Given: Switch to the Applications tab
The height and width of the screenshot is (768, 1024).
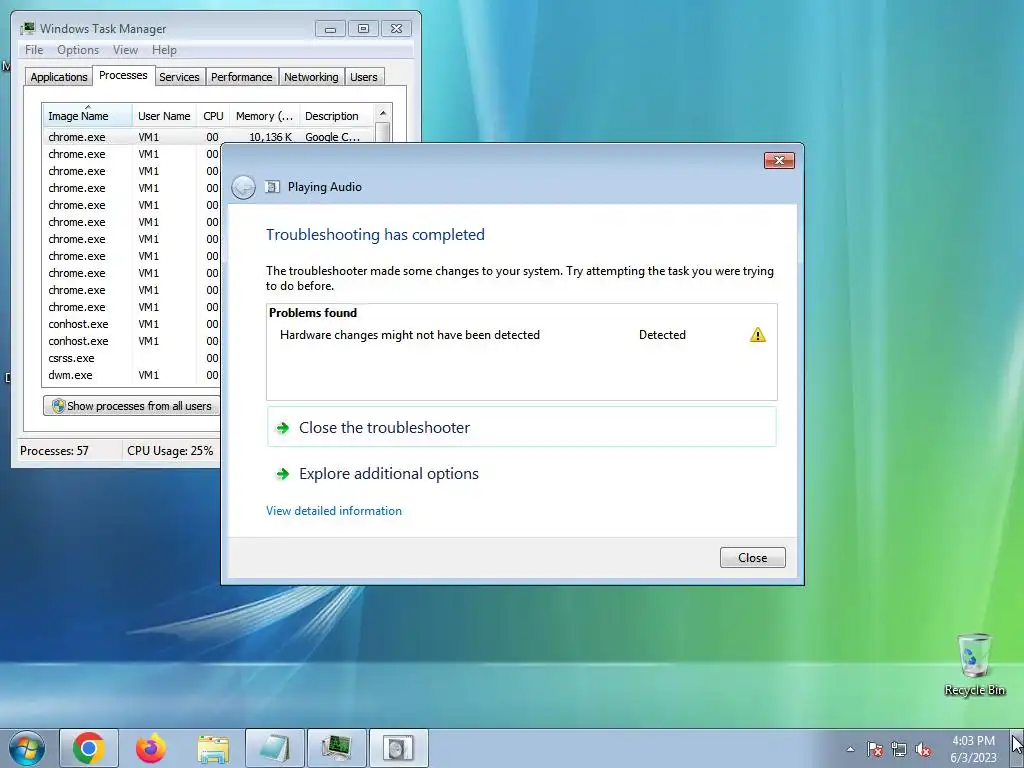Looking at the screenshot, I should (59, 77).
